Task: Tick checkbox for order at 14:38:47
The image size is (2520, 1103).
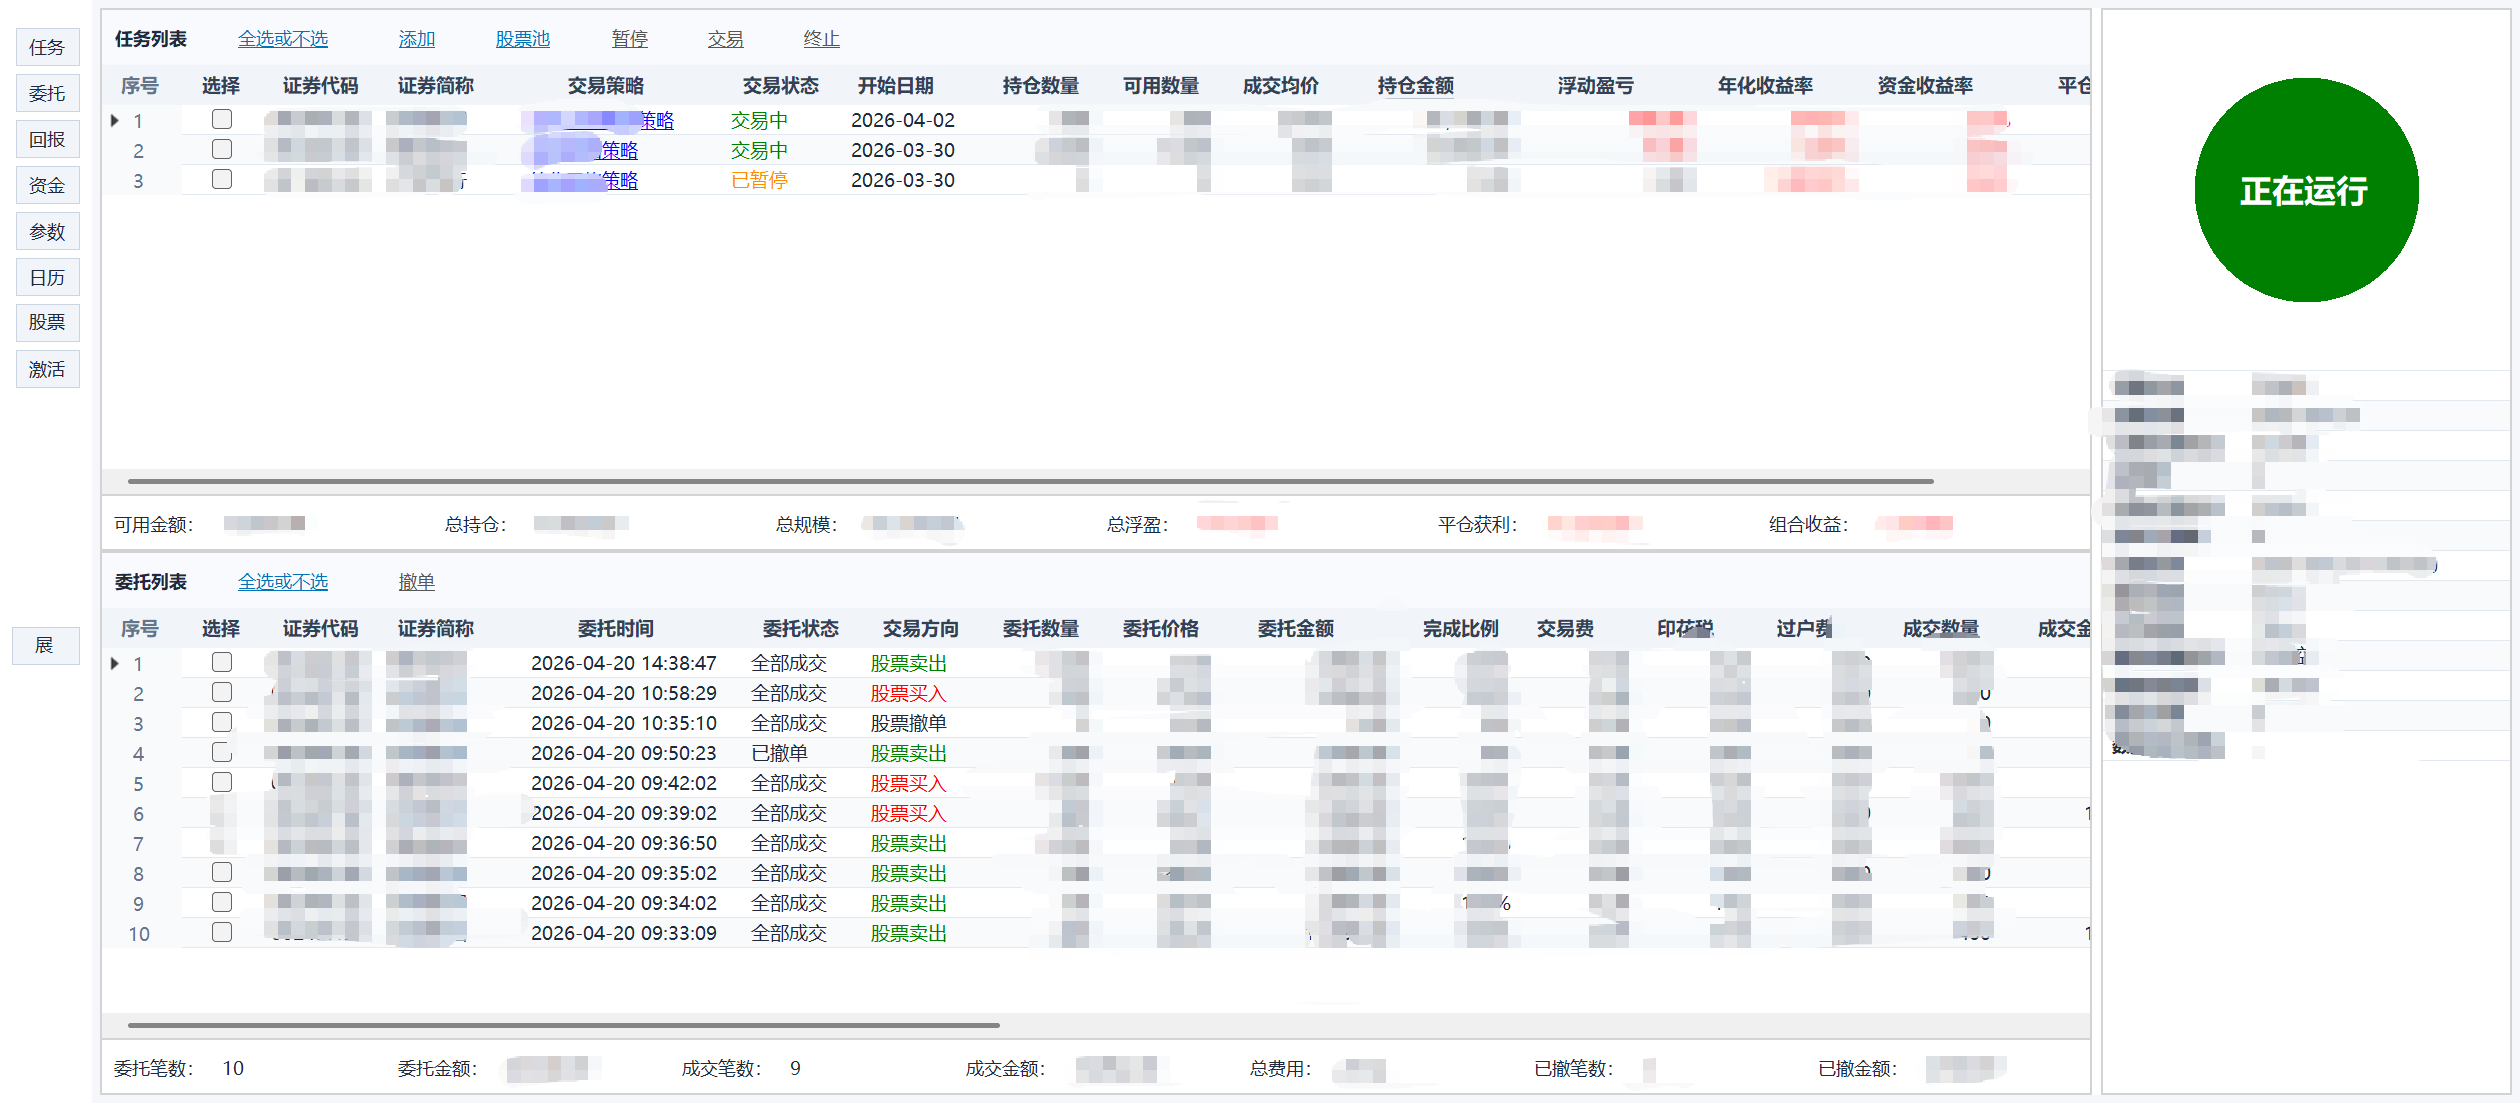Action: coord(222,662)
